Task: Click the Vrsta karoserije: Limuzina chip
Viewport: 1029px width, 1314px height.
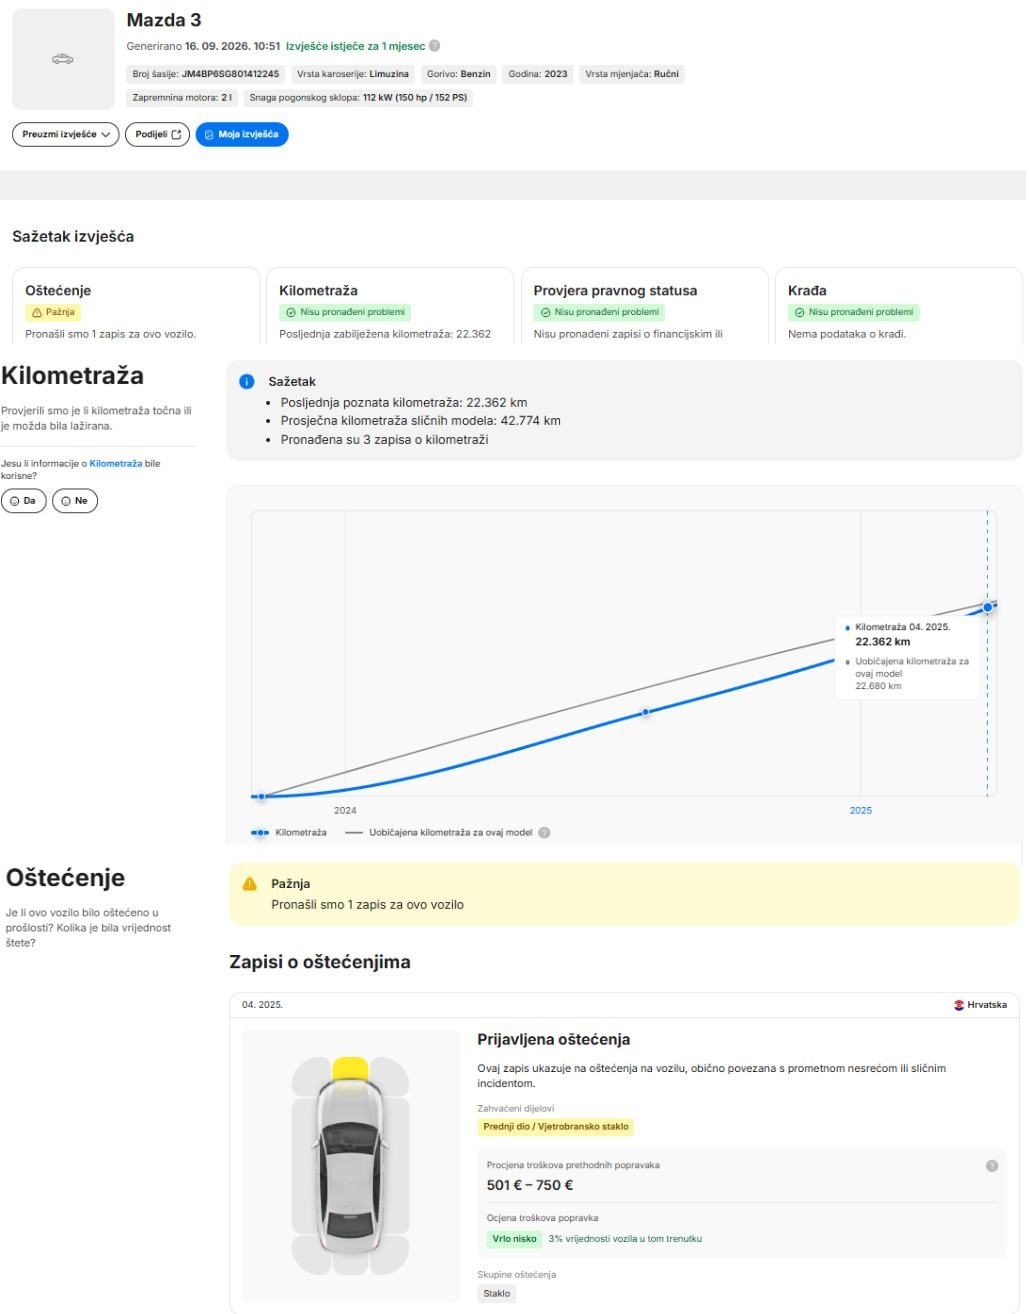Action: (x=354, y=74)
